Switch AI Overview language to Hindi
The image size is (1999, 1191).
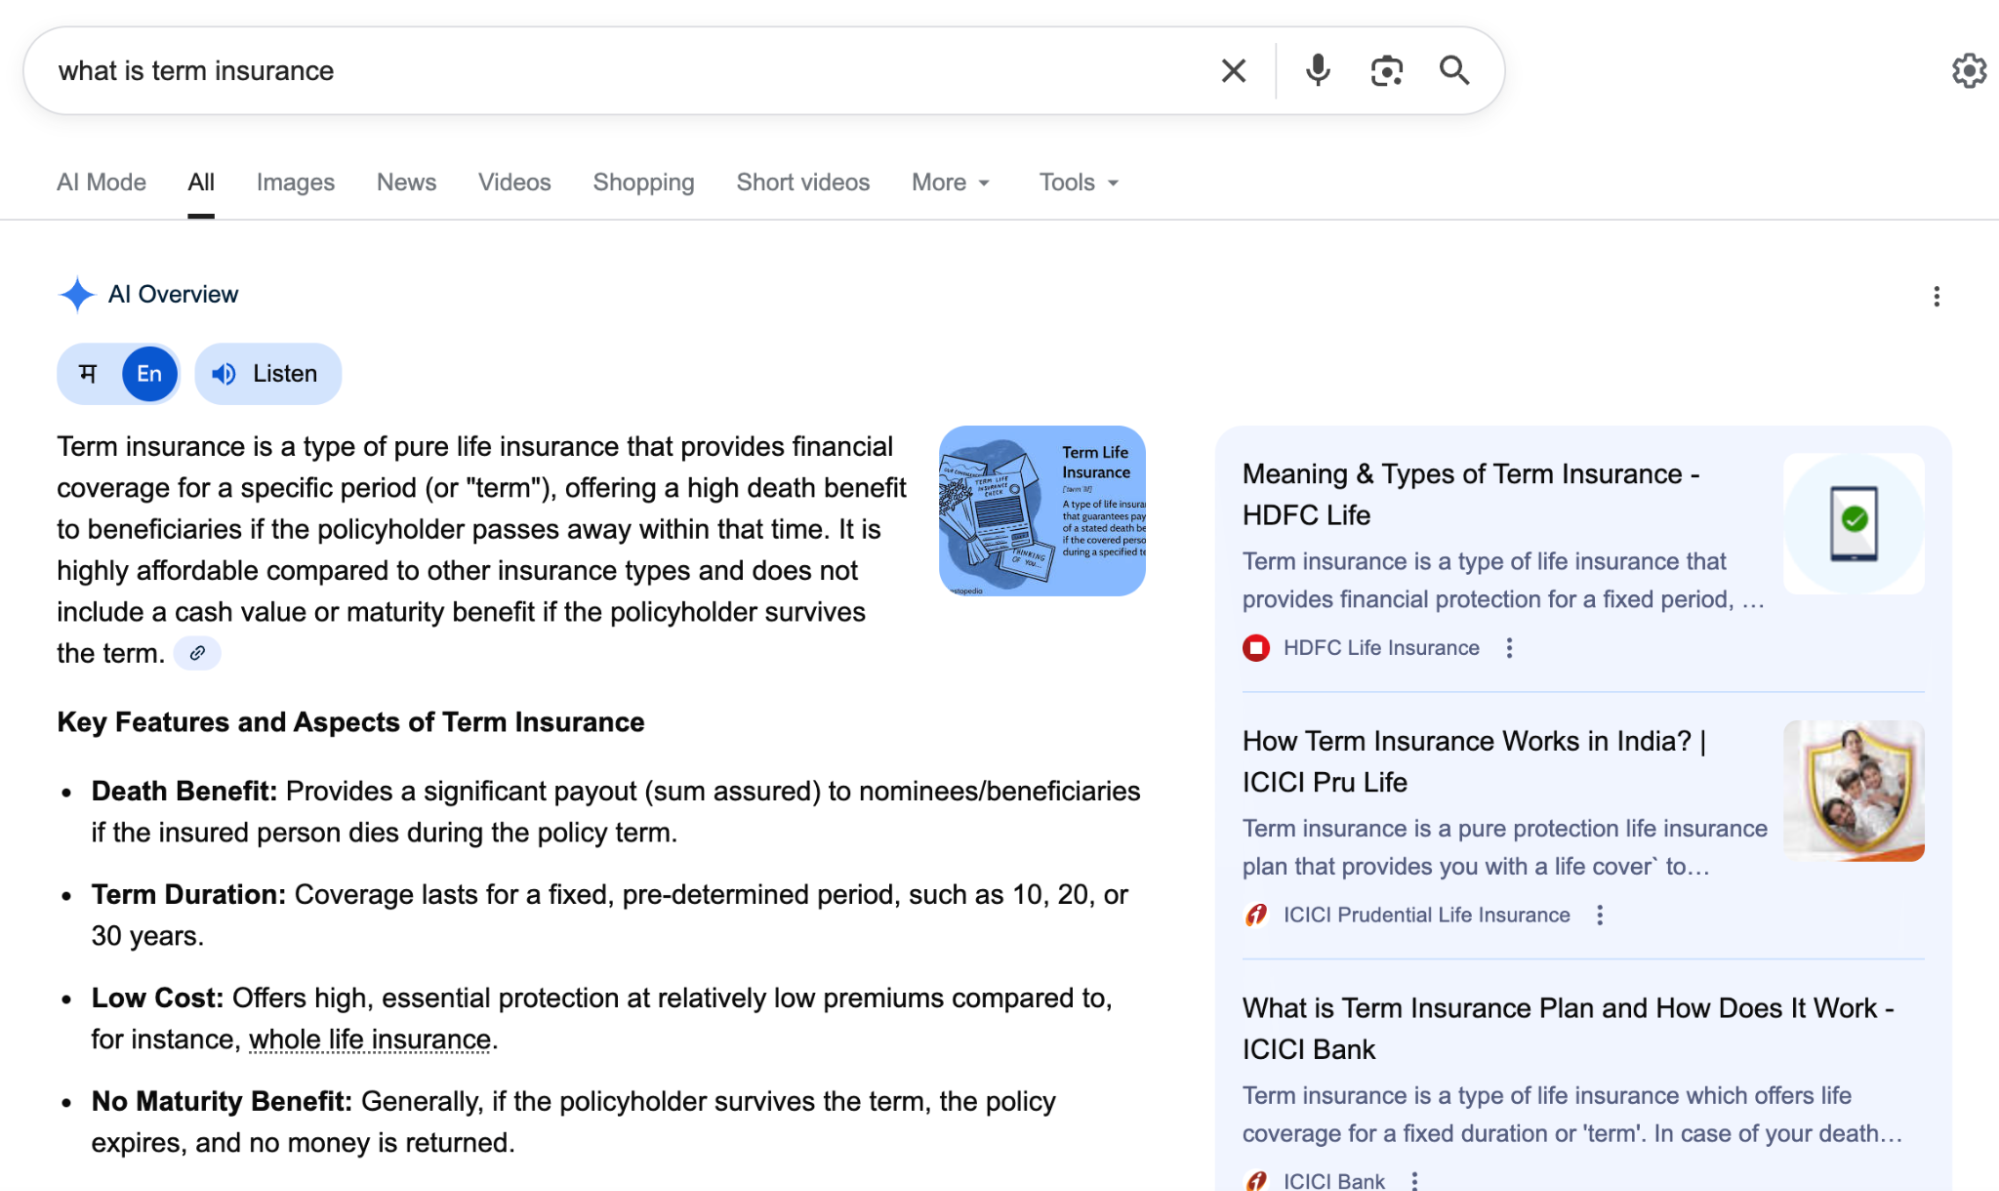point(89,374)
